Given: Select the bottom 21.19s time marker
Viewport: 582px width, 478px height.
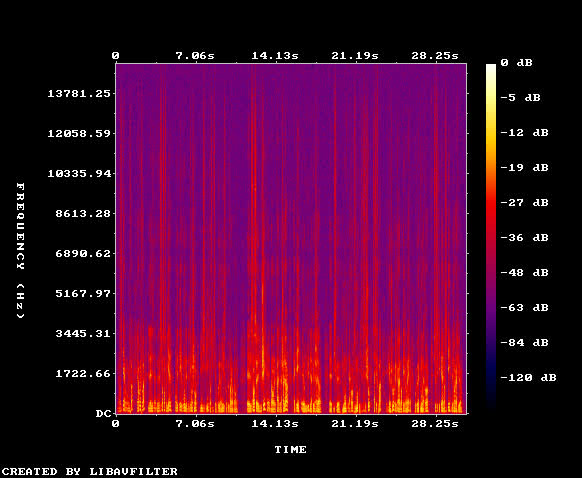Looking at the screenshot, I should (x=355, y=424).
